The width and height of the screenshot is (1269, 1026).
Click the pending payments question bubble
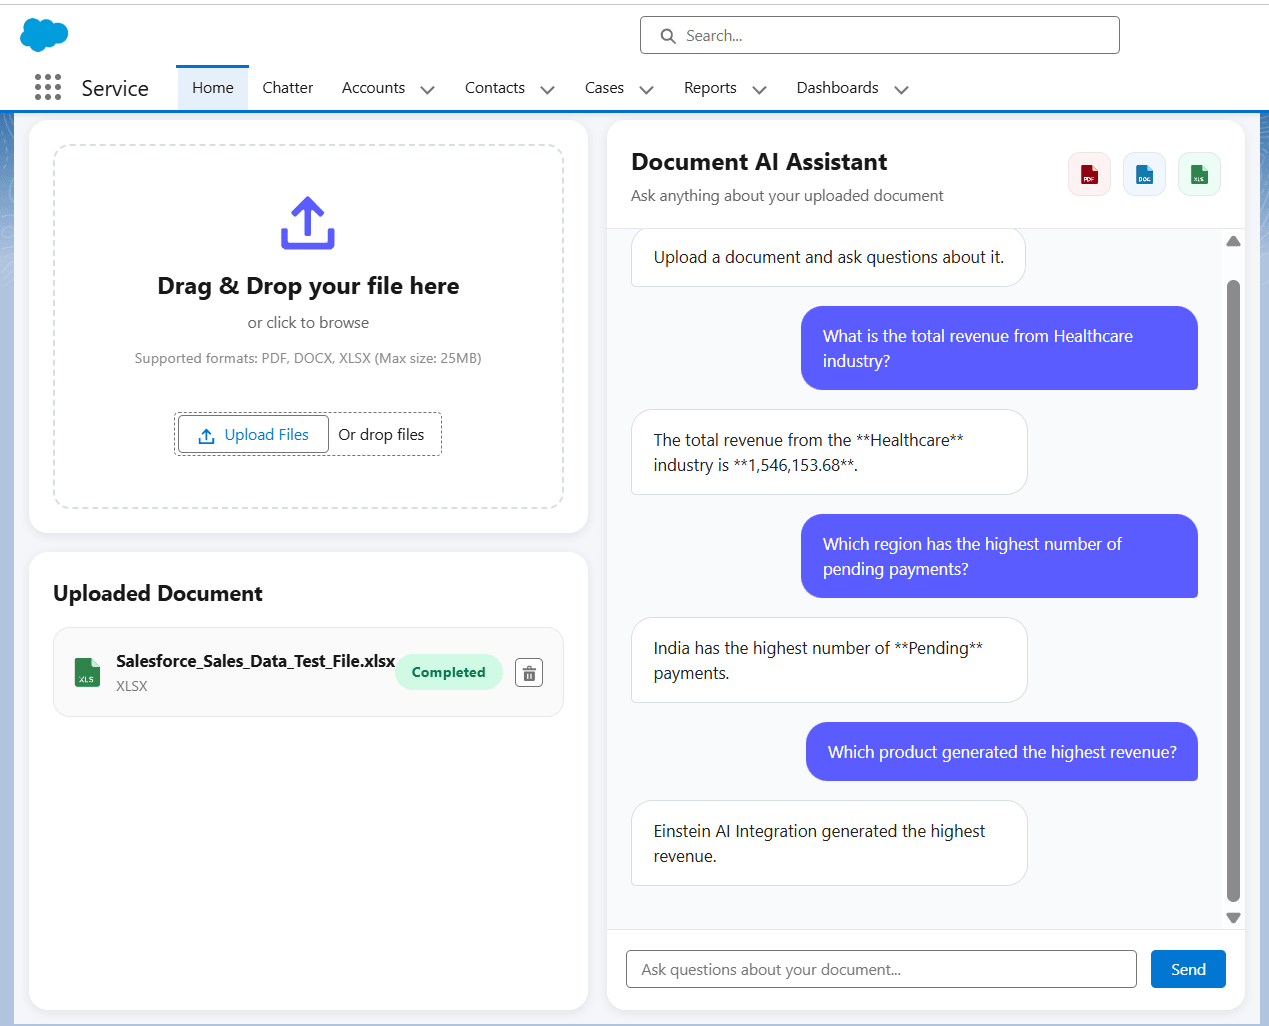point(999,556)
